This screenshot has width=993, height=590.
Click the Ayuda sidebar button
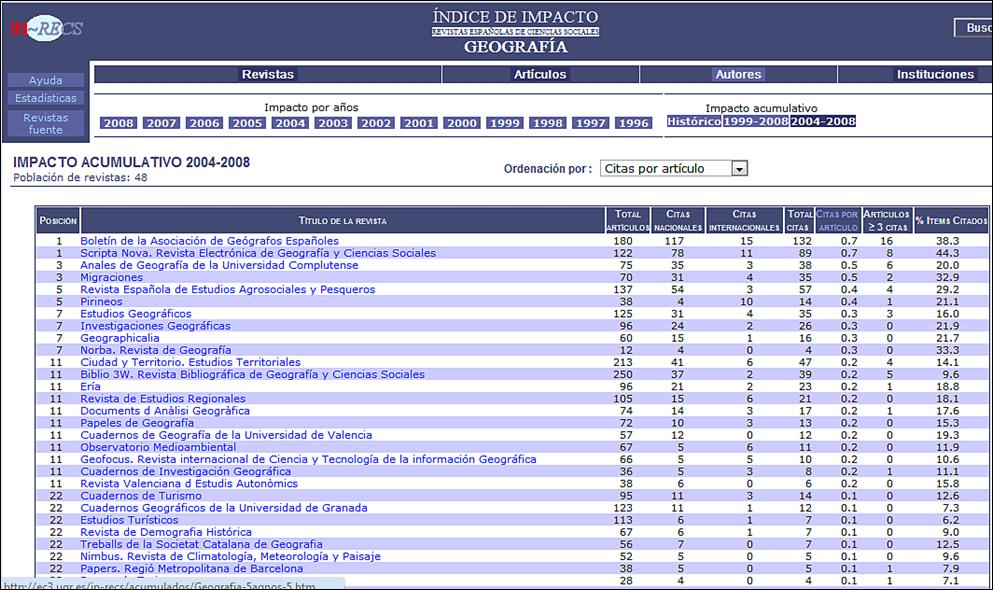coord(45,80)
